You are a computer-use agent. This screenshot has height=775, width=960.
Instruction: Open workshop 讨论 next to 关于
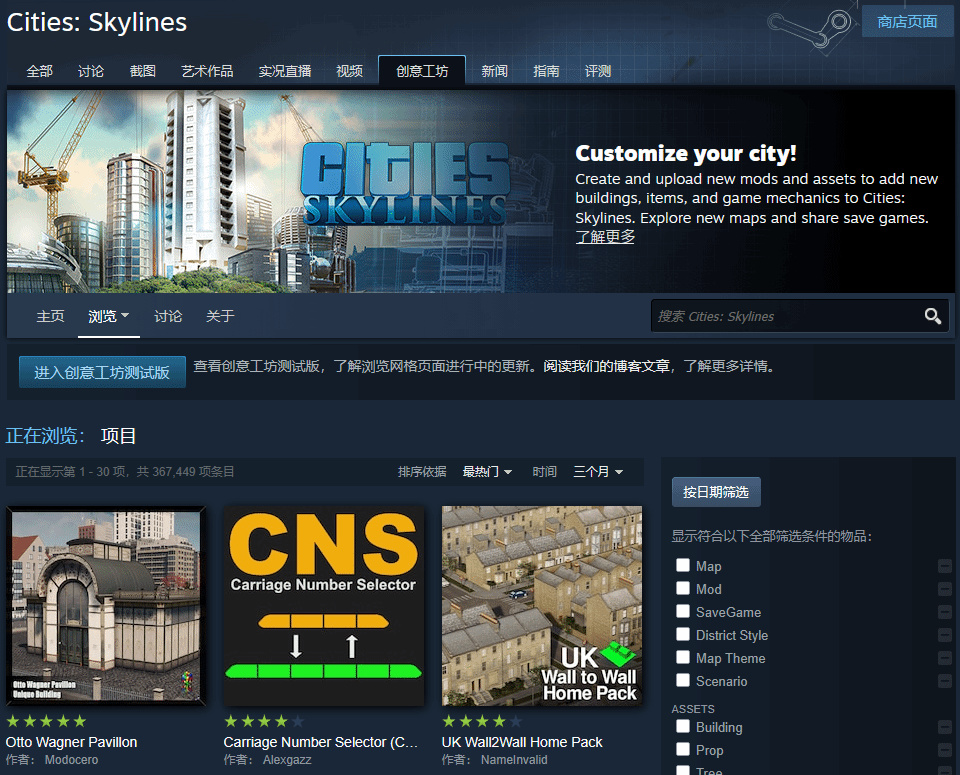168,316
